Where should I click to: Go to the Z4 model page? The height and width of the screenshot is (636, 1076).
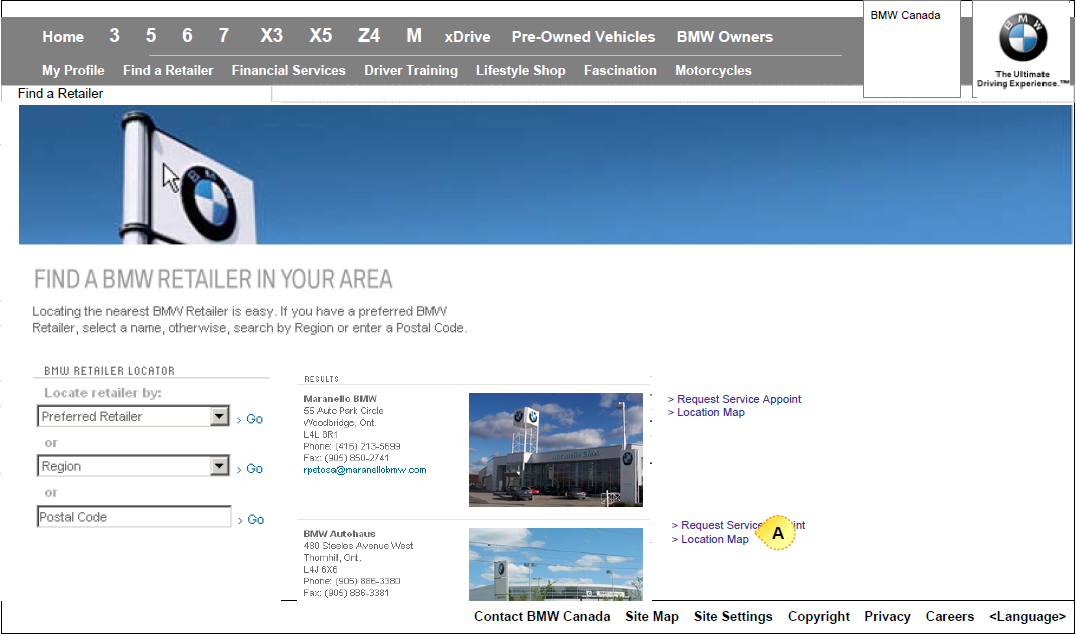[369, 36]
